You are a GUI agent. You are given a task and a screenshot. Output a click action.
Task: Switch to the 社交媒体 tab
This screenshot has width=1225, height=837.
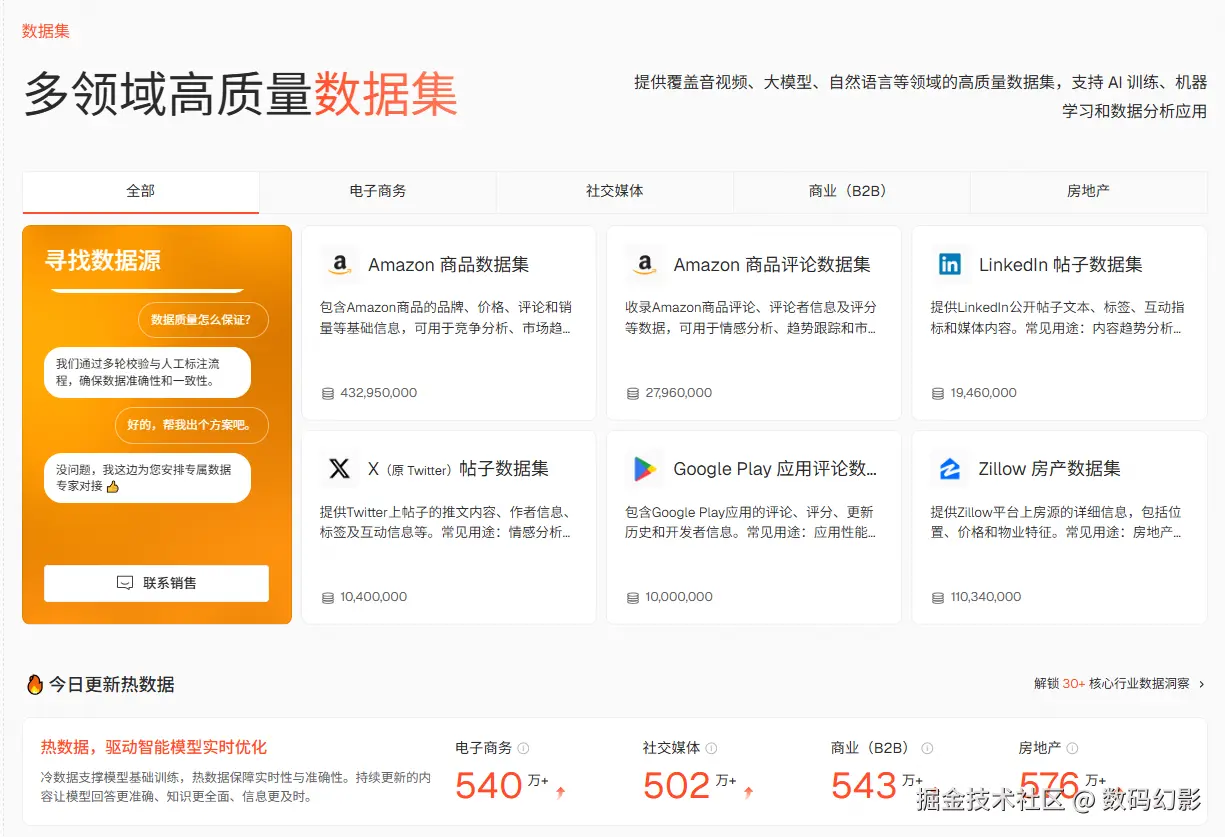click(x=615, y=191)
